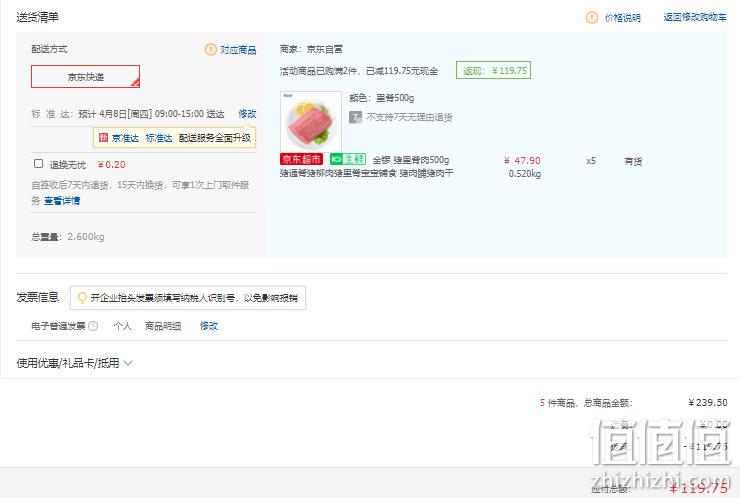Open the pork tenderloin product thumbnail
This screenshot has height=498, width=740.
311,121
